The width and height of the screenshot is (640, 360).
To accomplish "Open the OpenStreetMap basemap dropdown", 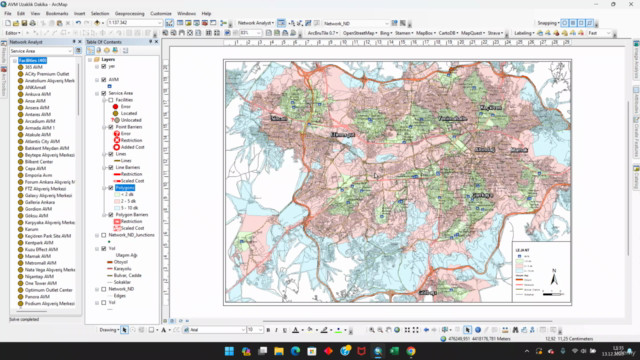I will [360, 33].
